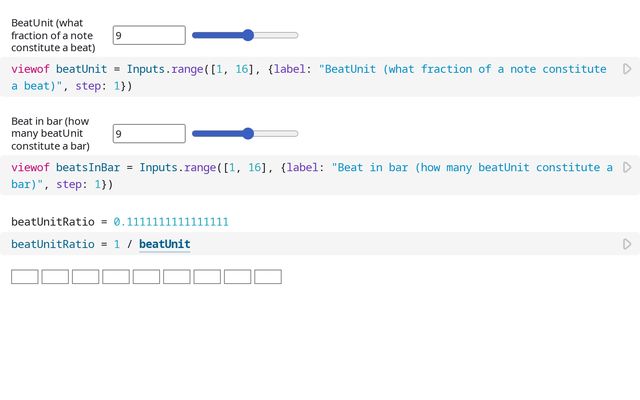Viewport: 640px width, 400px height.
Task: Toggle the first beat box
Action: [25, 277]
